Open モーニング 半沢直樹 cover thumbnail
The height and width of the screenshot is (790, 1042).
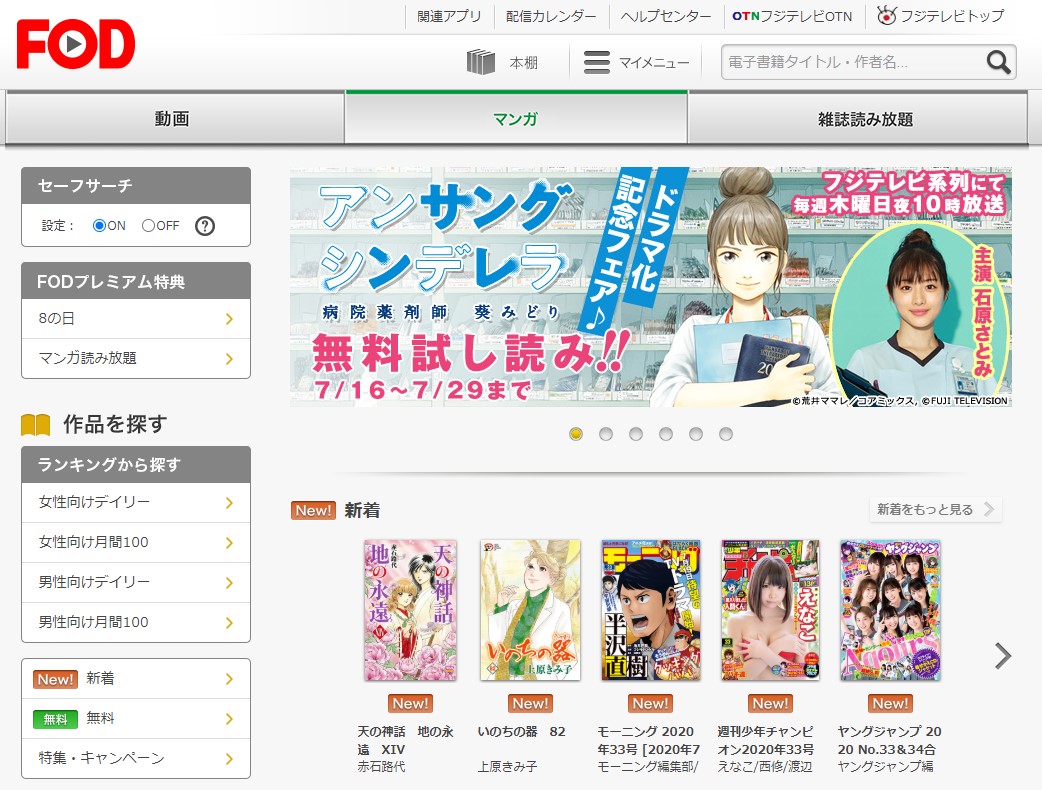coord(651,610)
